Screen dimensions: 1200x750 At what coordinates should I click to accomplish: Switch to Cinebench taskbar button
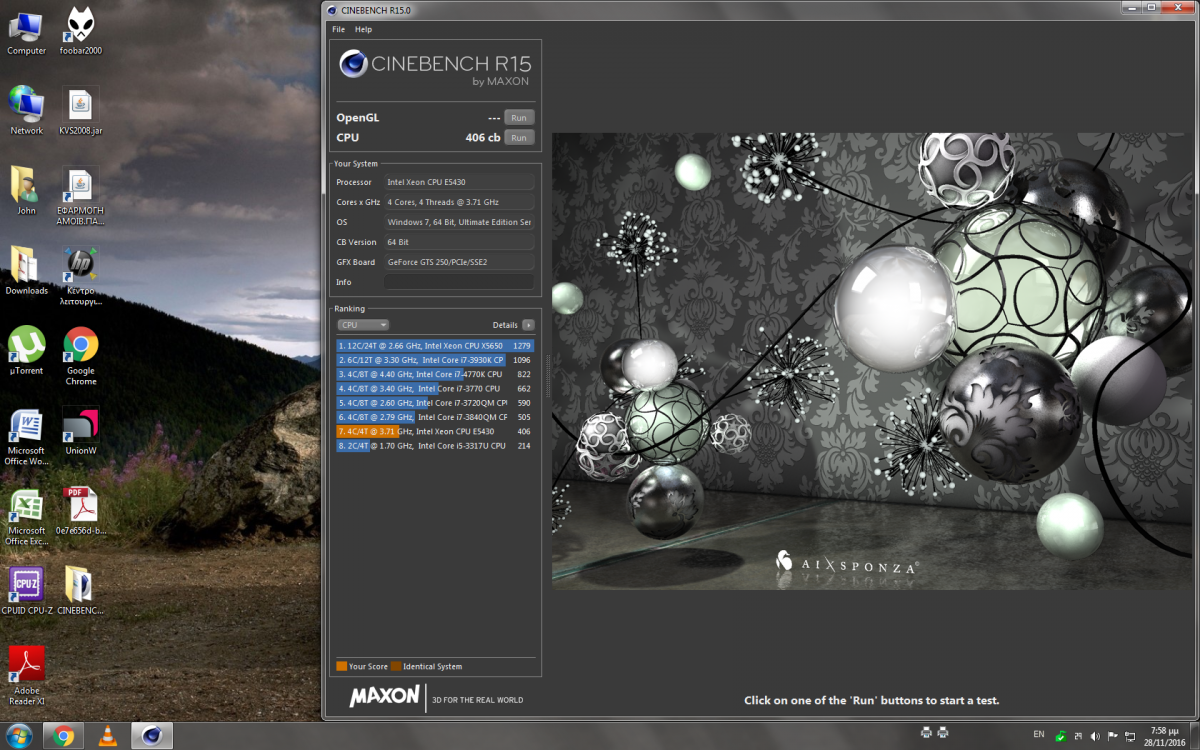click(x=151, y=736)
